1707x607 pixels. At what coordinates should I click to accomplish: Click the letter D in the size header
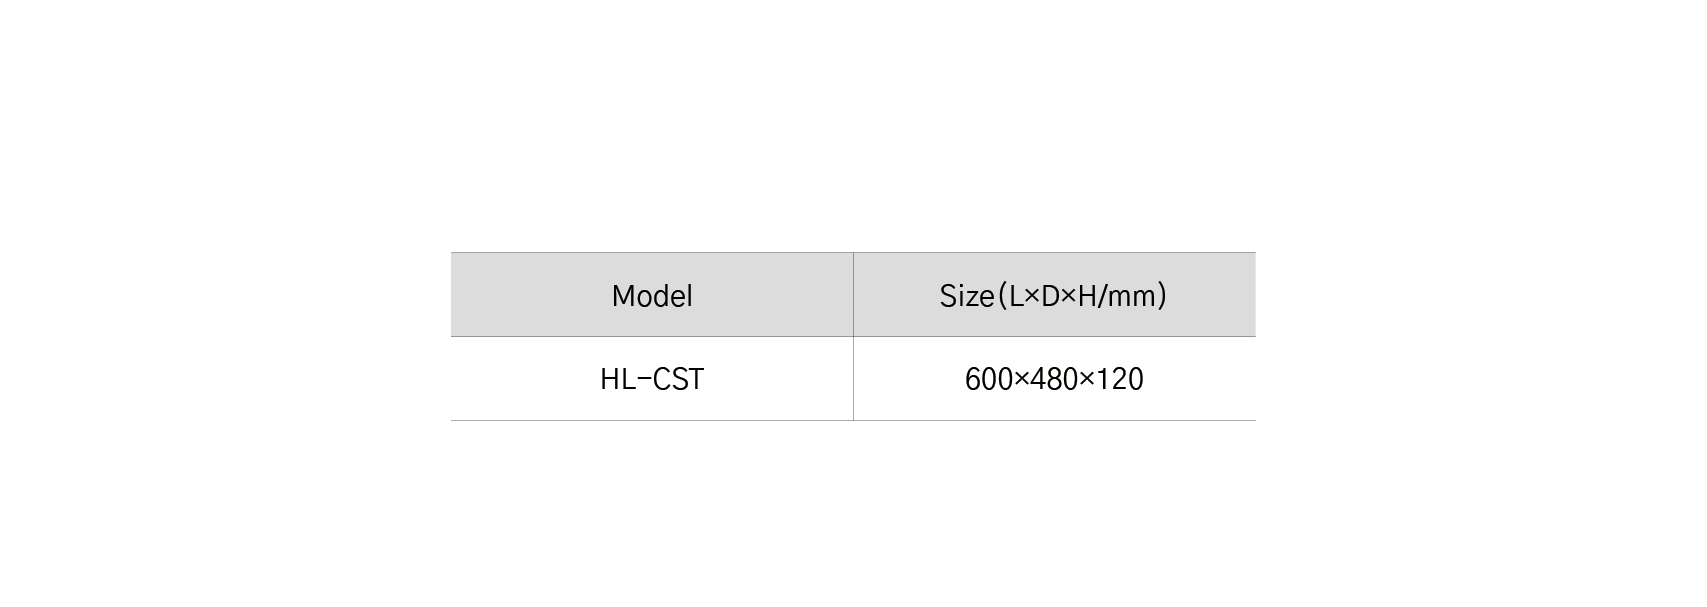tap(1050, 296)
